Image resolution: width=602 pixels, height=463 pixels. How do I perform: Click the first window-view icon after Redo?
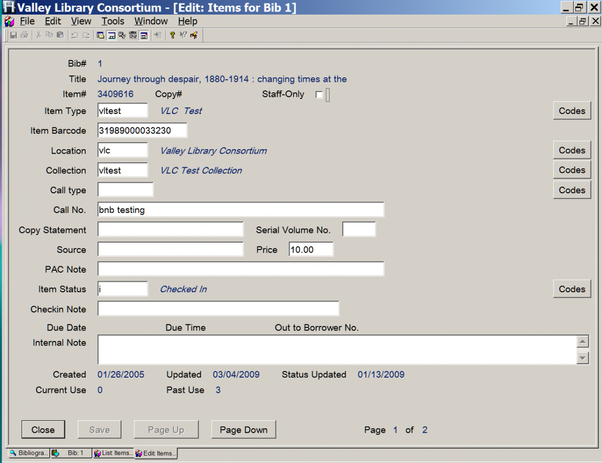pos(101,35)
